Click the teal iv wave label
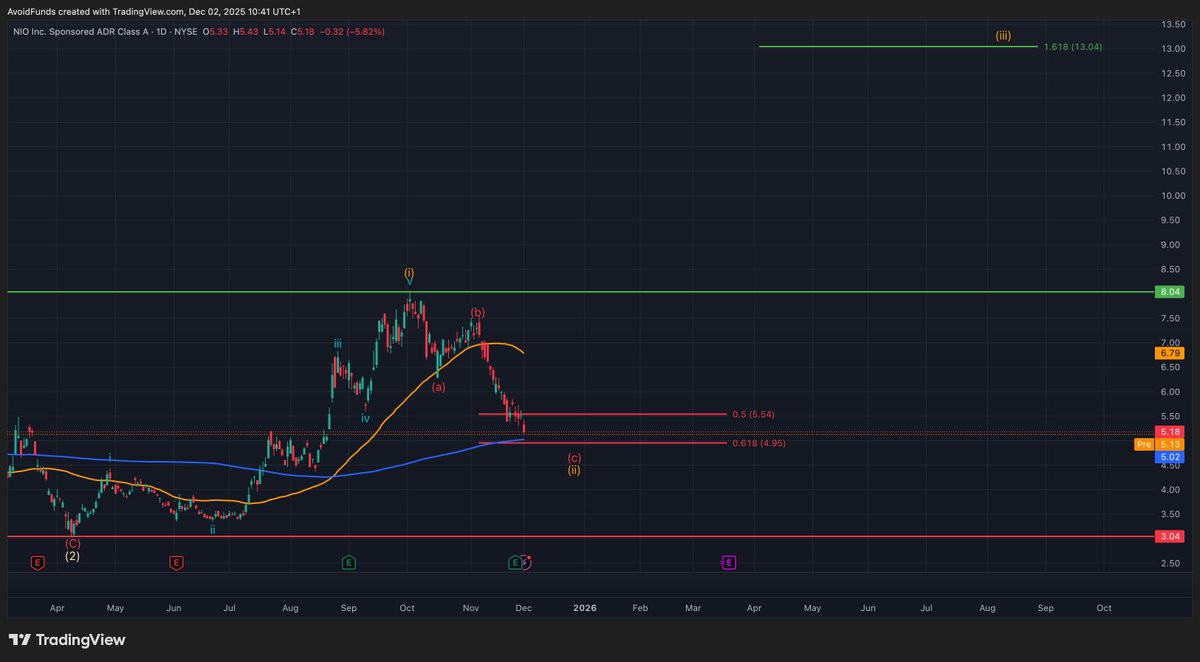The width and height of the screenshot is (1200, 662). click(x=365, y=418)
